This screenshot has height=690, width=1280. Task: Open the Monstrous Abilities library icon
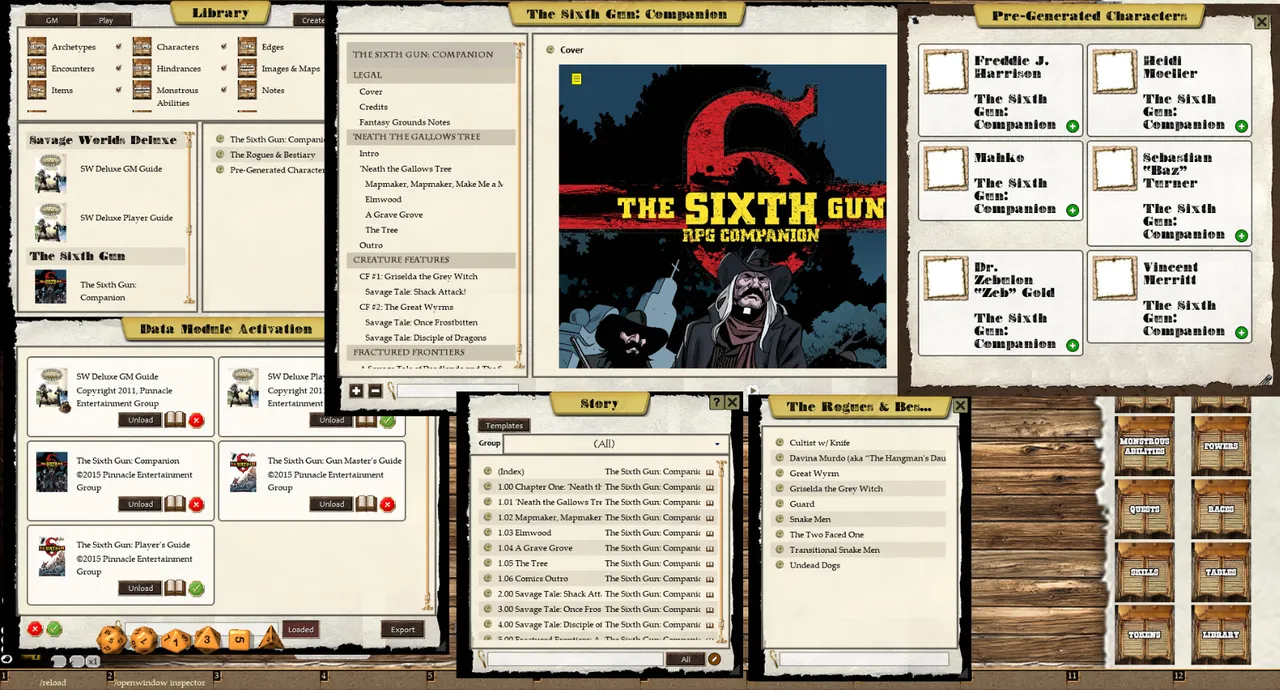142,91
